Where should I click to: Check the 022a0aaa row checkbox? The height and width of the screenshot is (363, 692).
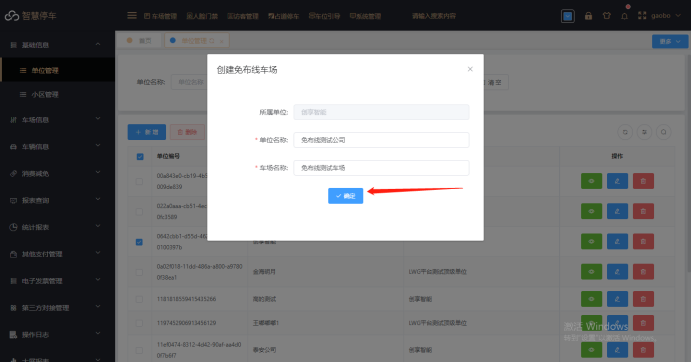pos(139,212)
